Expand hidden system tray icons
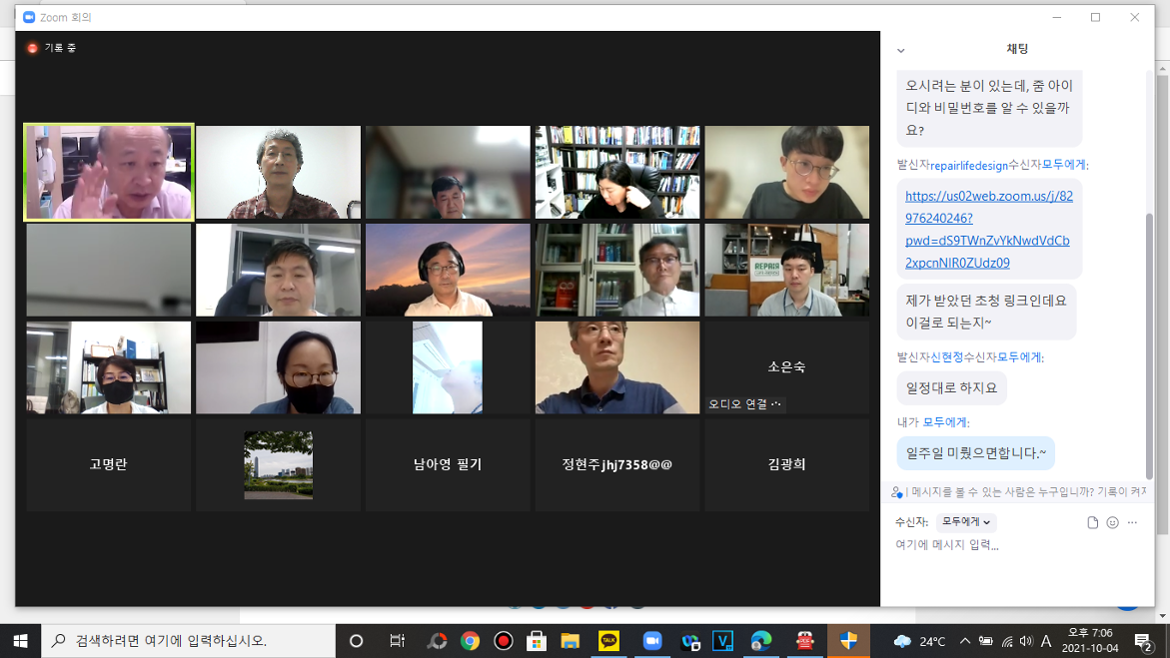This screenshot has height=658, width=1170. click(x=964, y=643)
